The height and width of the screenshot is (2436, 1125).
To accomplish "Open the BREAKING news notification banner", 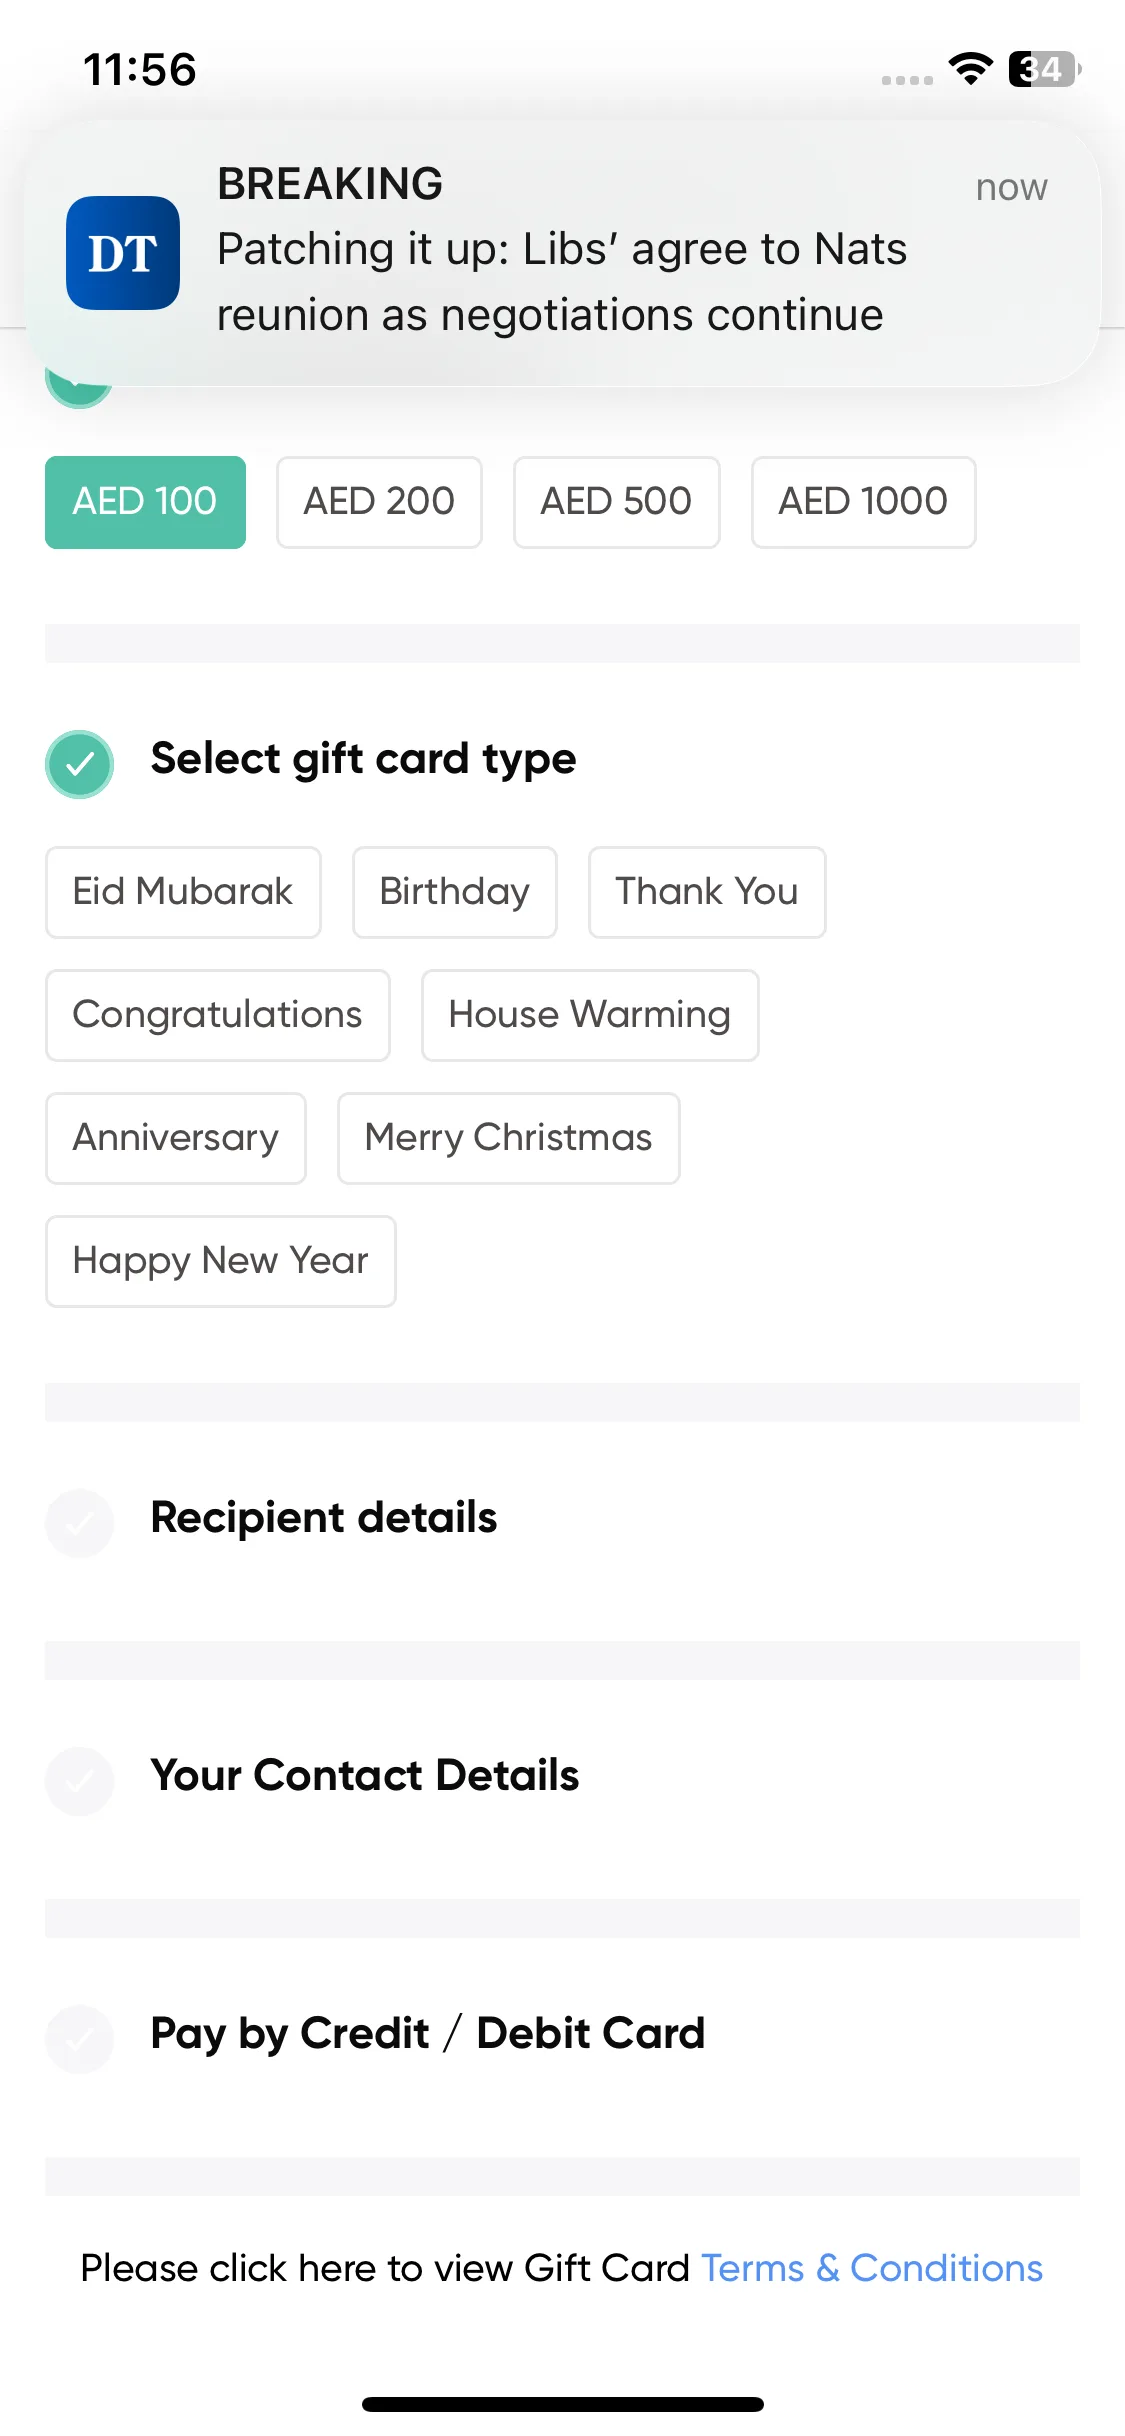I will point(562,253).
